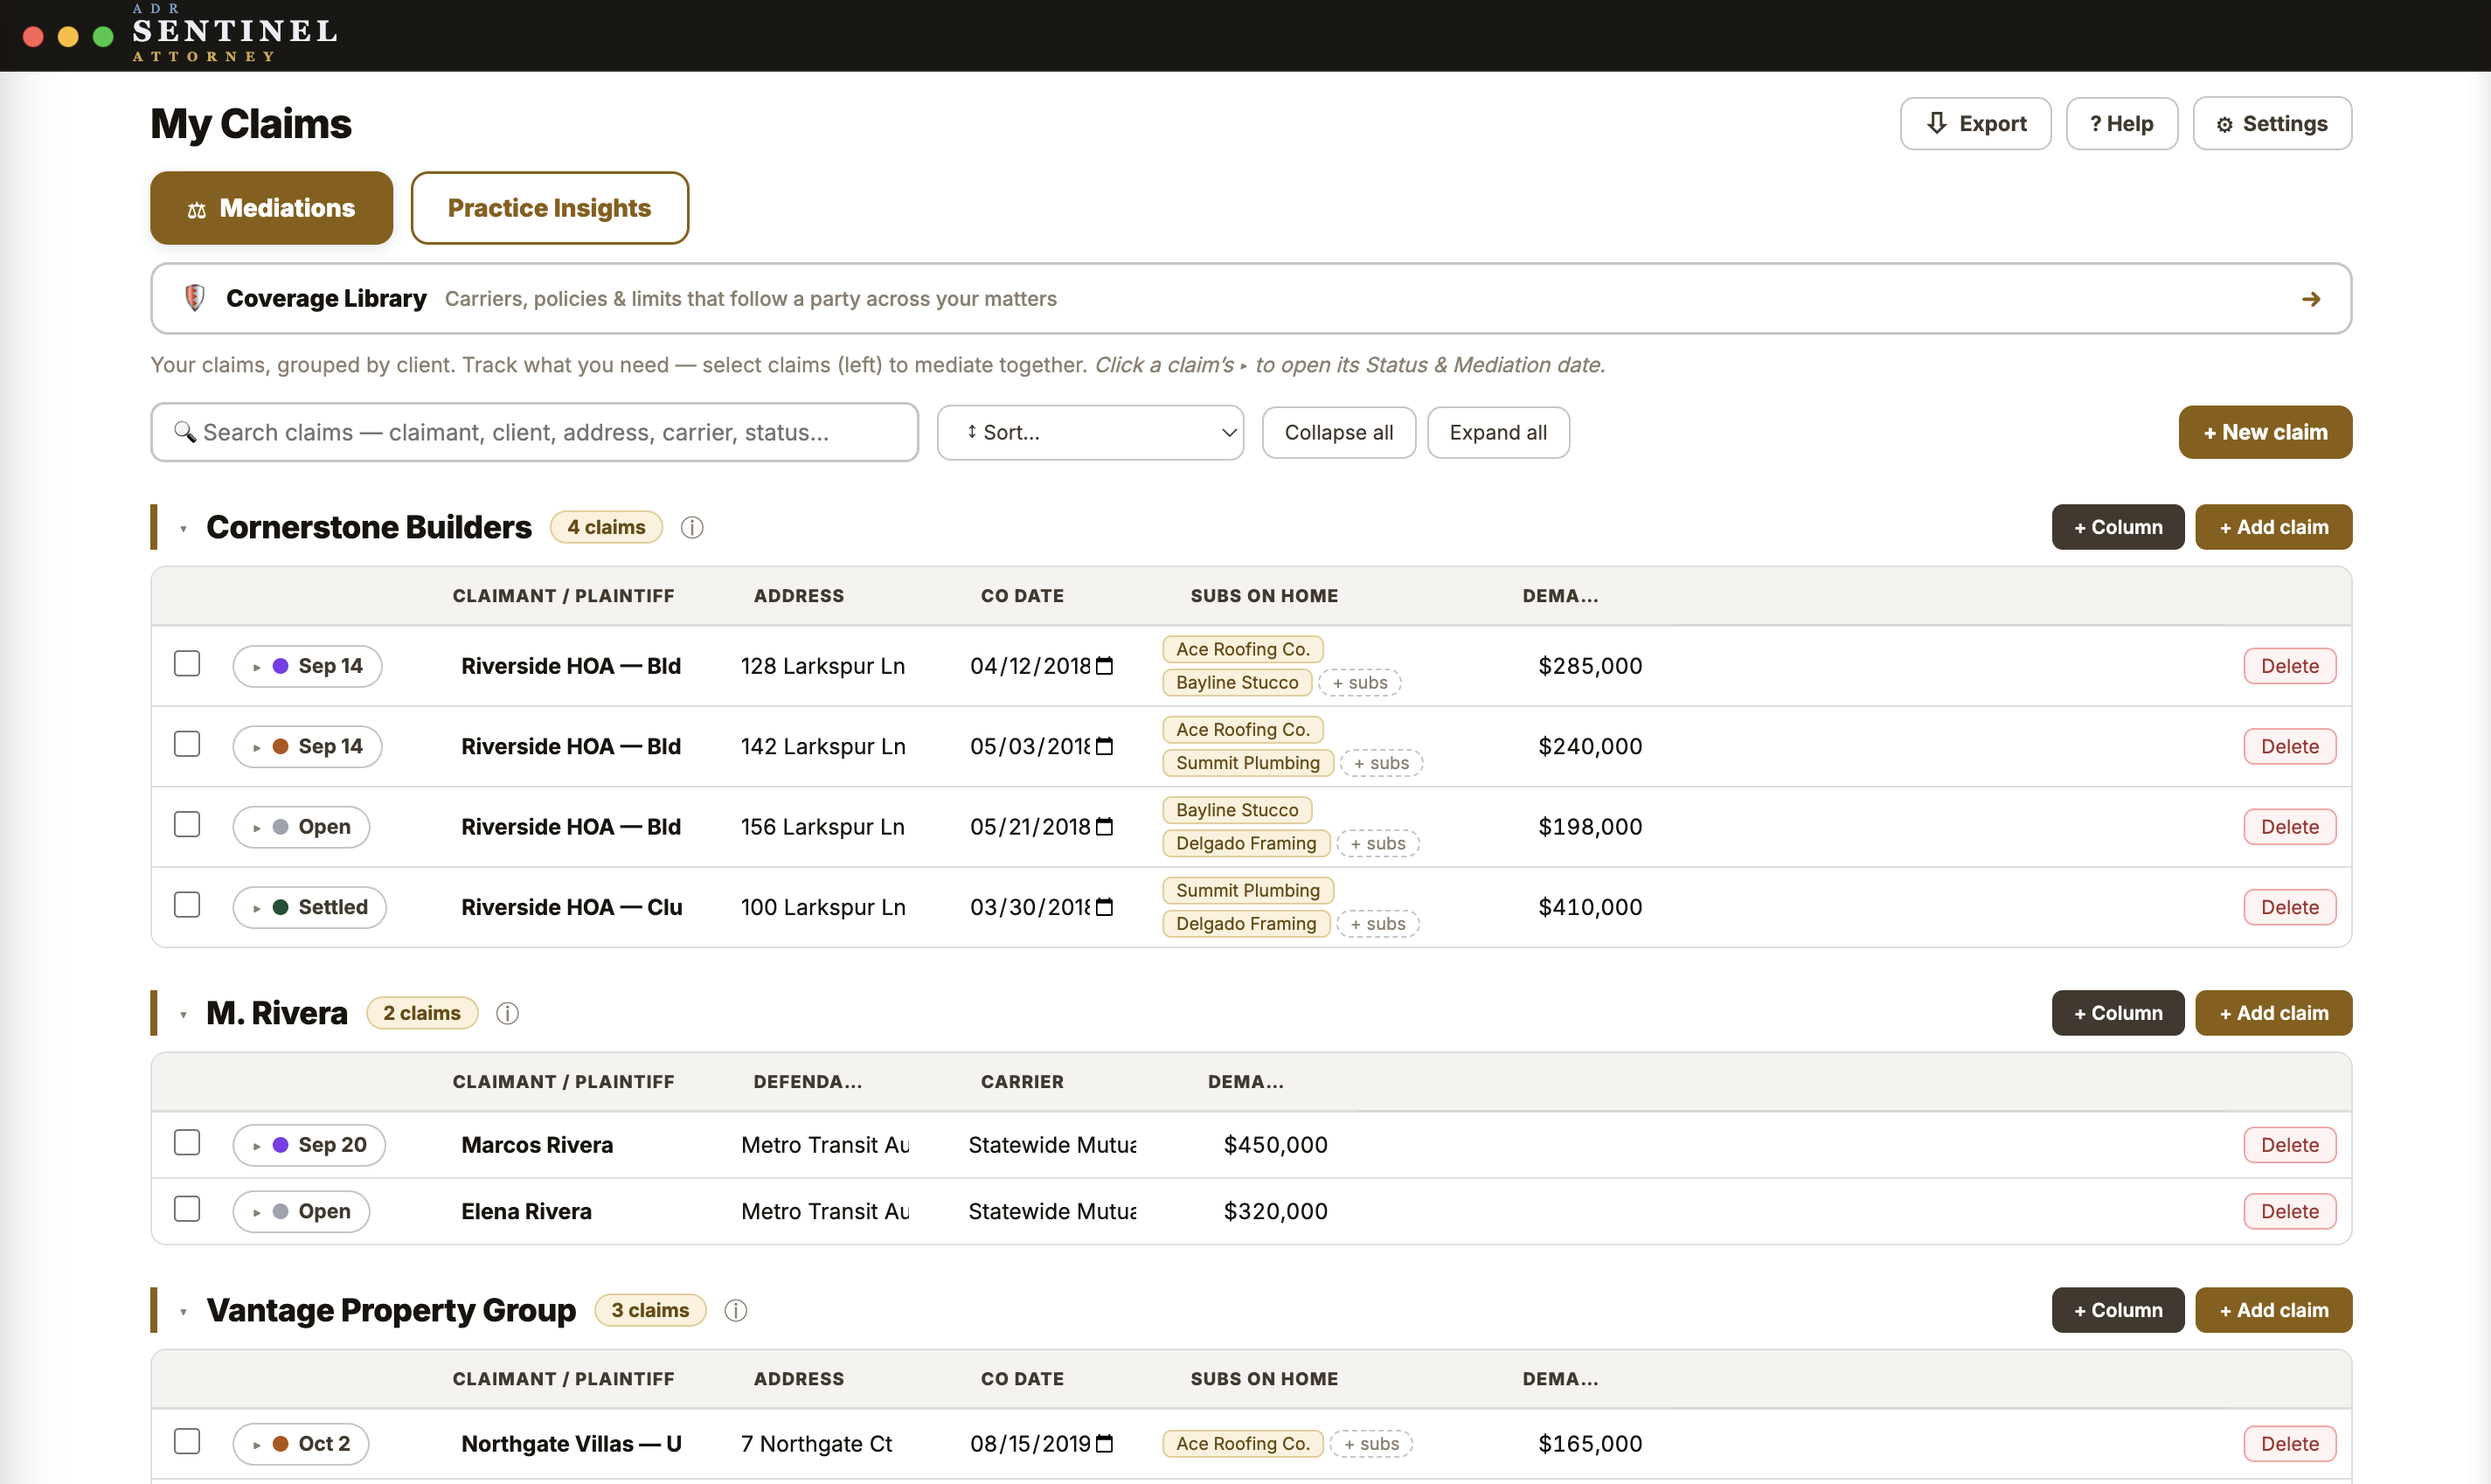The width and height of the screenshot is (2491, 1484).
Task: Click the $410,000 demand value
Action: pyautogui.click(x=1590, y=907)
